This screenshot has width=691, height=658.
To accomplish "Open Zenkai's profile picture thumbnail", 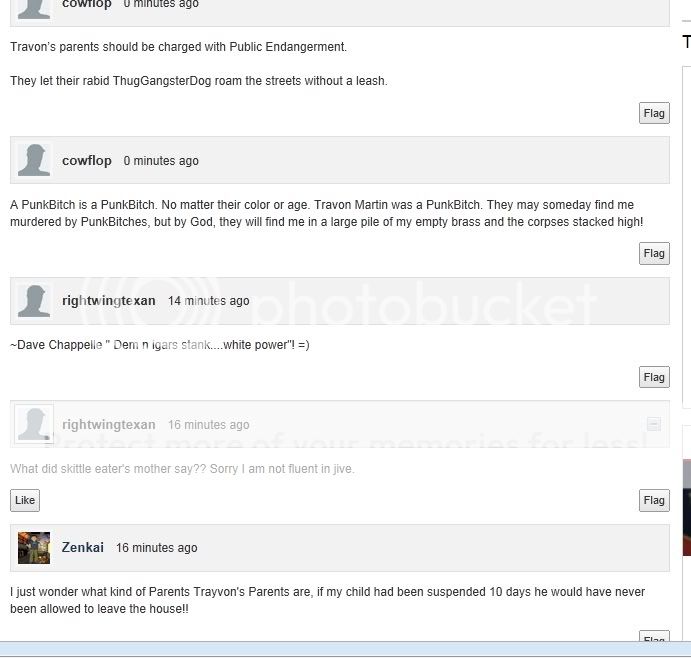I will pos(34,548).
